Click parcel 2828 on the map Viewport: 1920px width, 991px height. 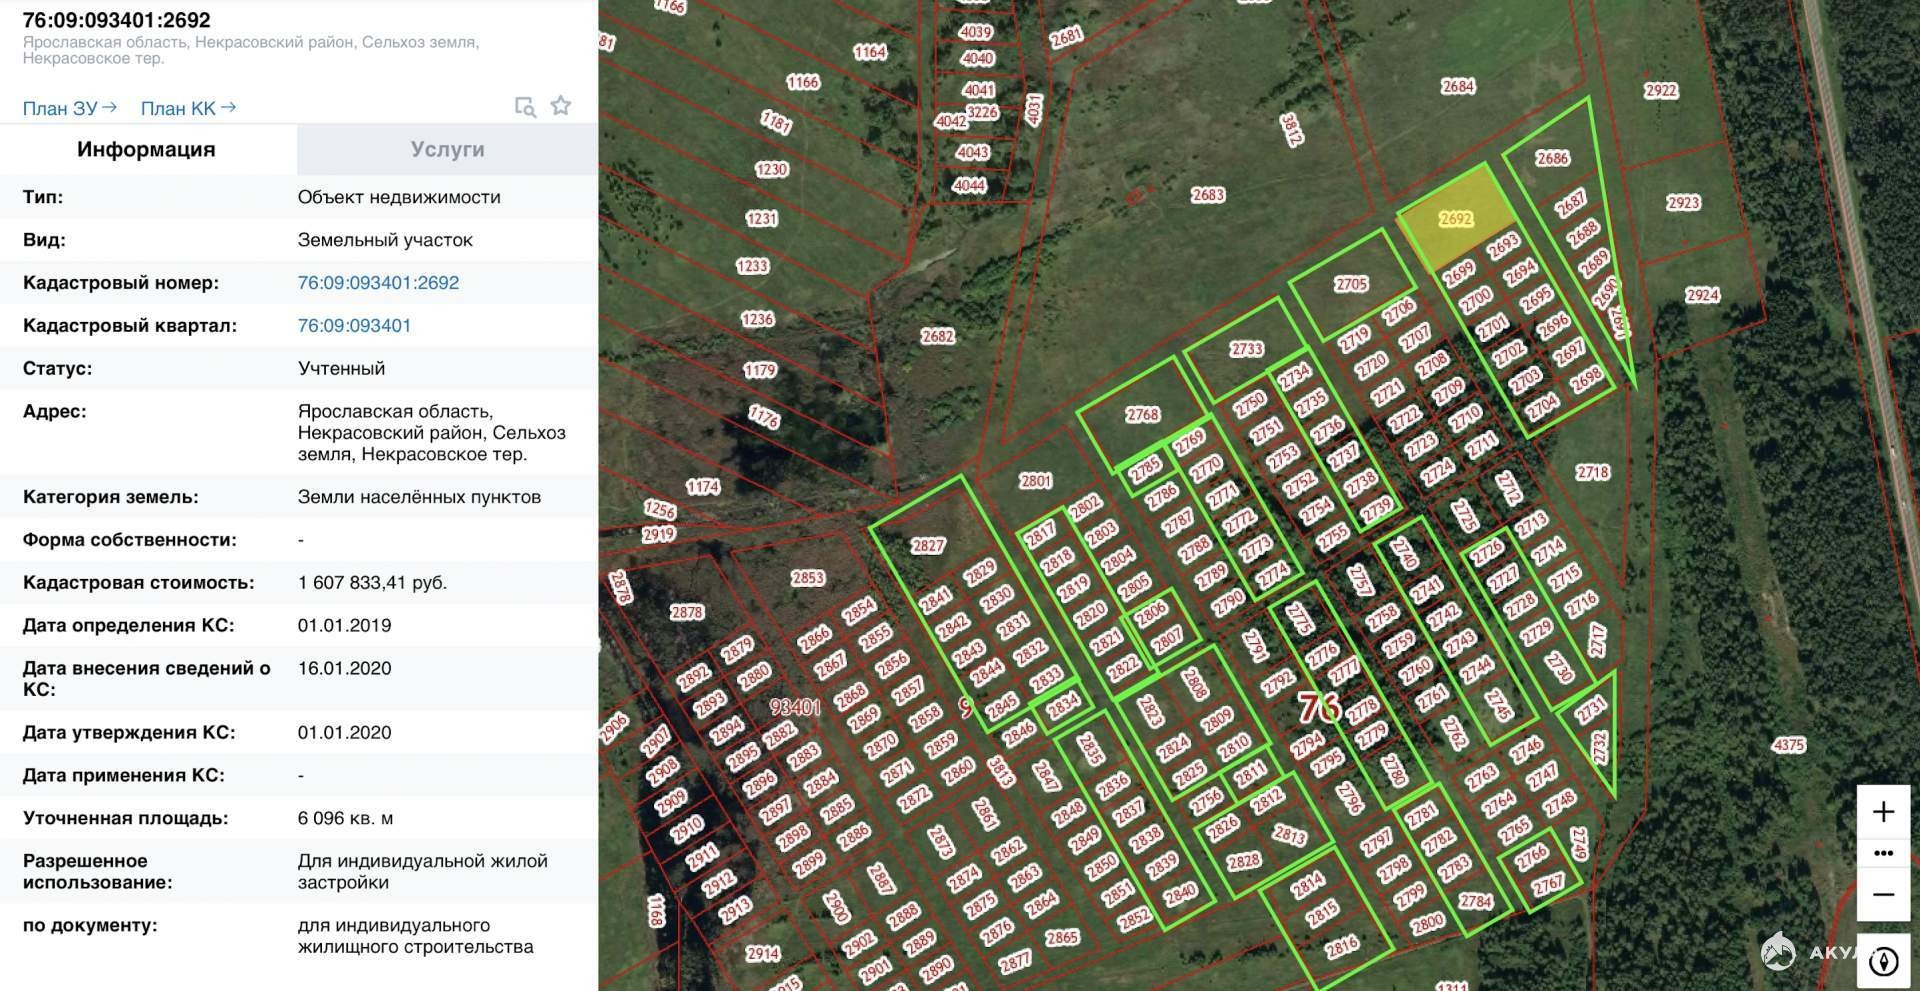click(1244, 861)
